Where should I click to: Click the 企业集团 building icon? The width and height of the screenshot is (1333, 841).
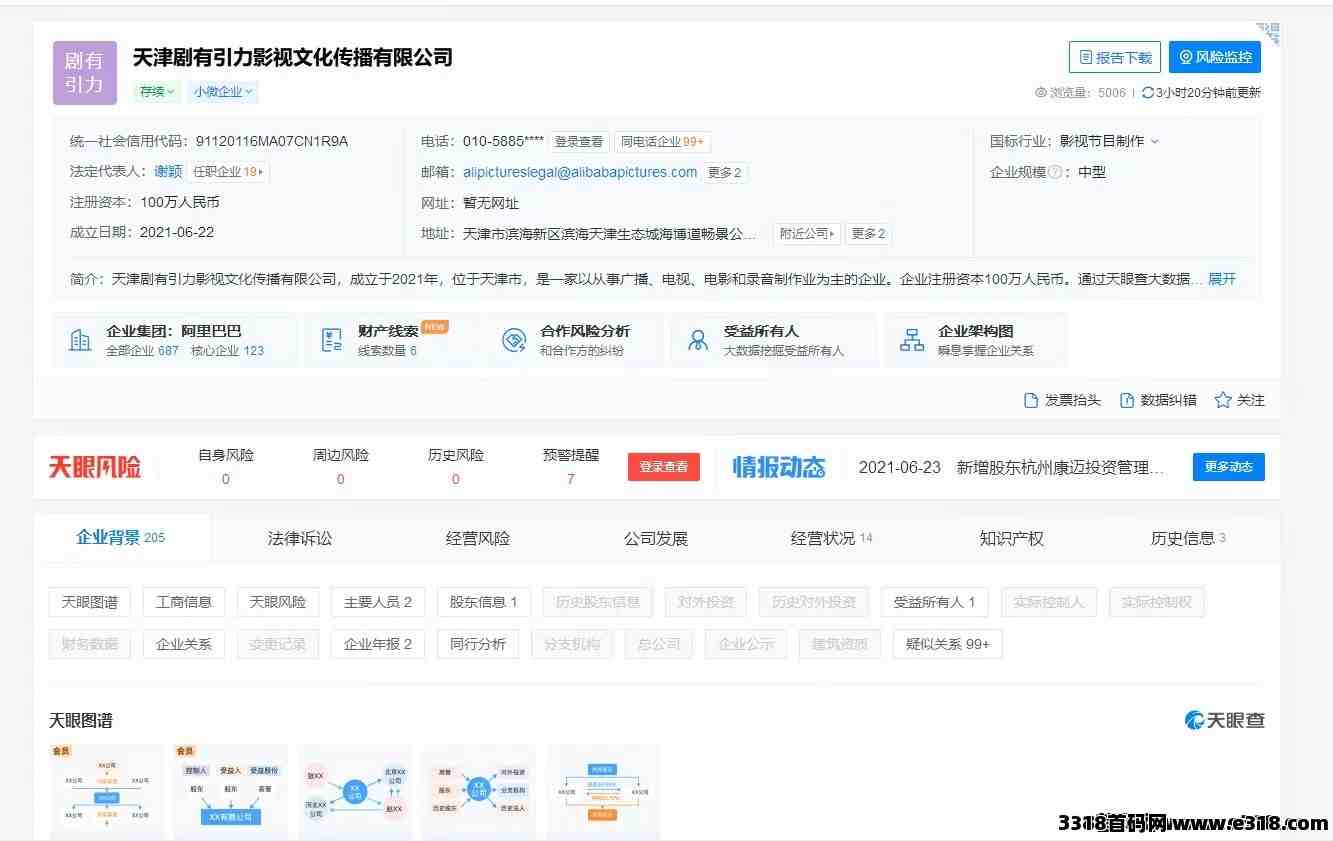pos(80,340)
